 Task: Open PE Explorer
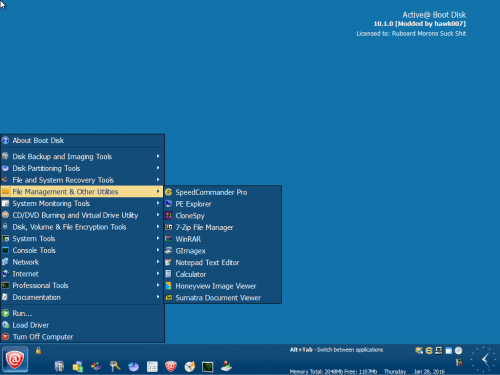[222, 204]
